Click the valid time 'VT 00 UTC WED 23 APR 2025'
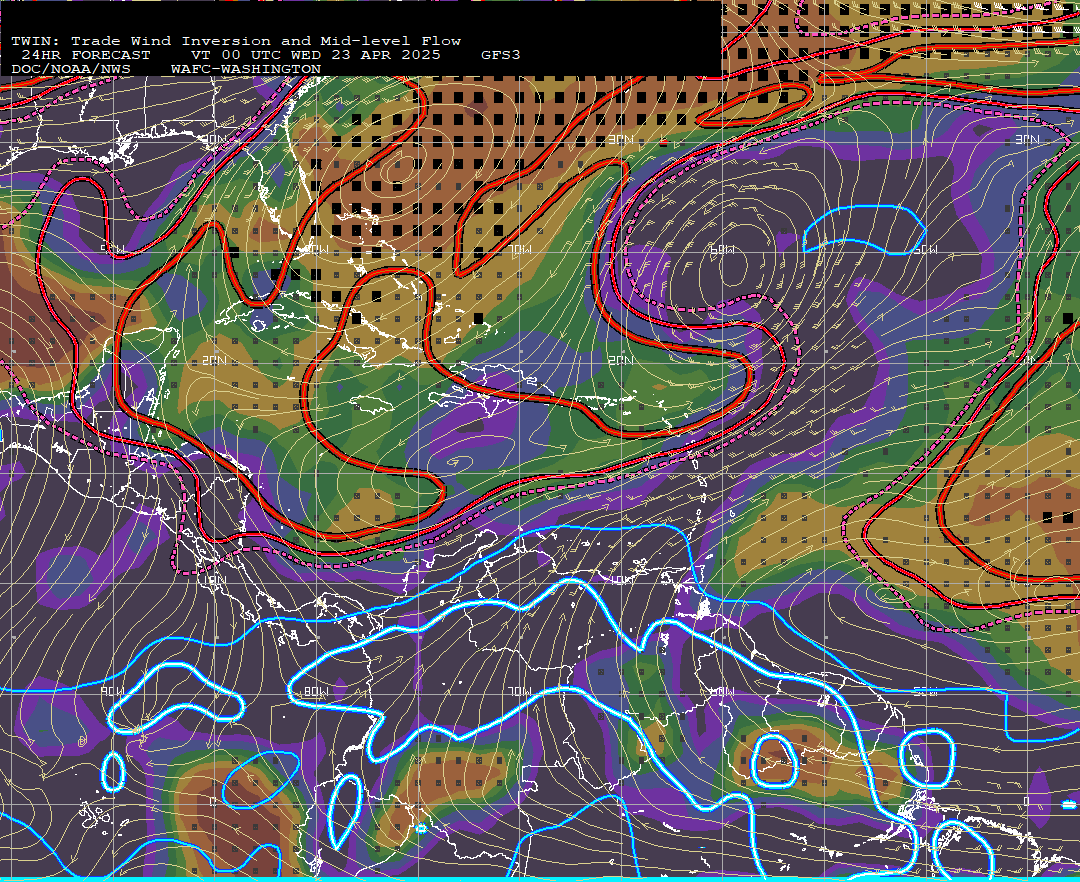 point(315,55)
